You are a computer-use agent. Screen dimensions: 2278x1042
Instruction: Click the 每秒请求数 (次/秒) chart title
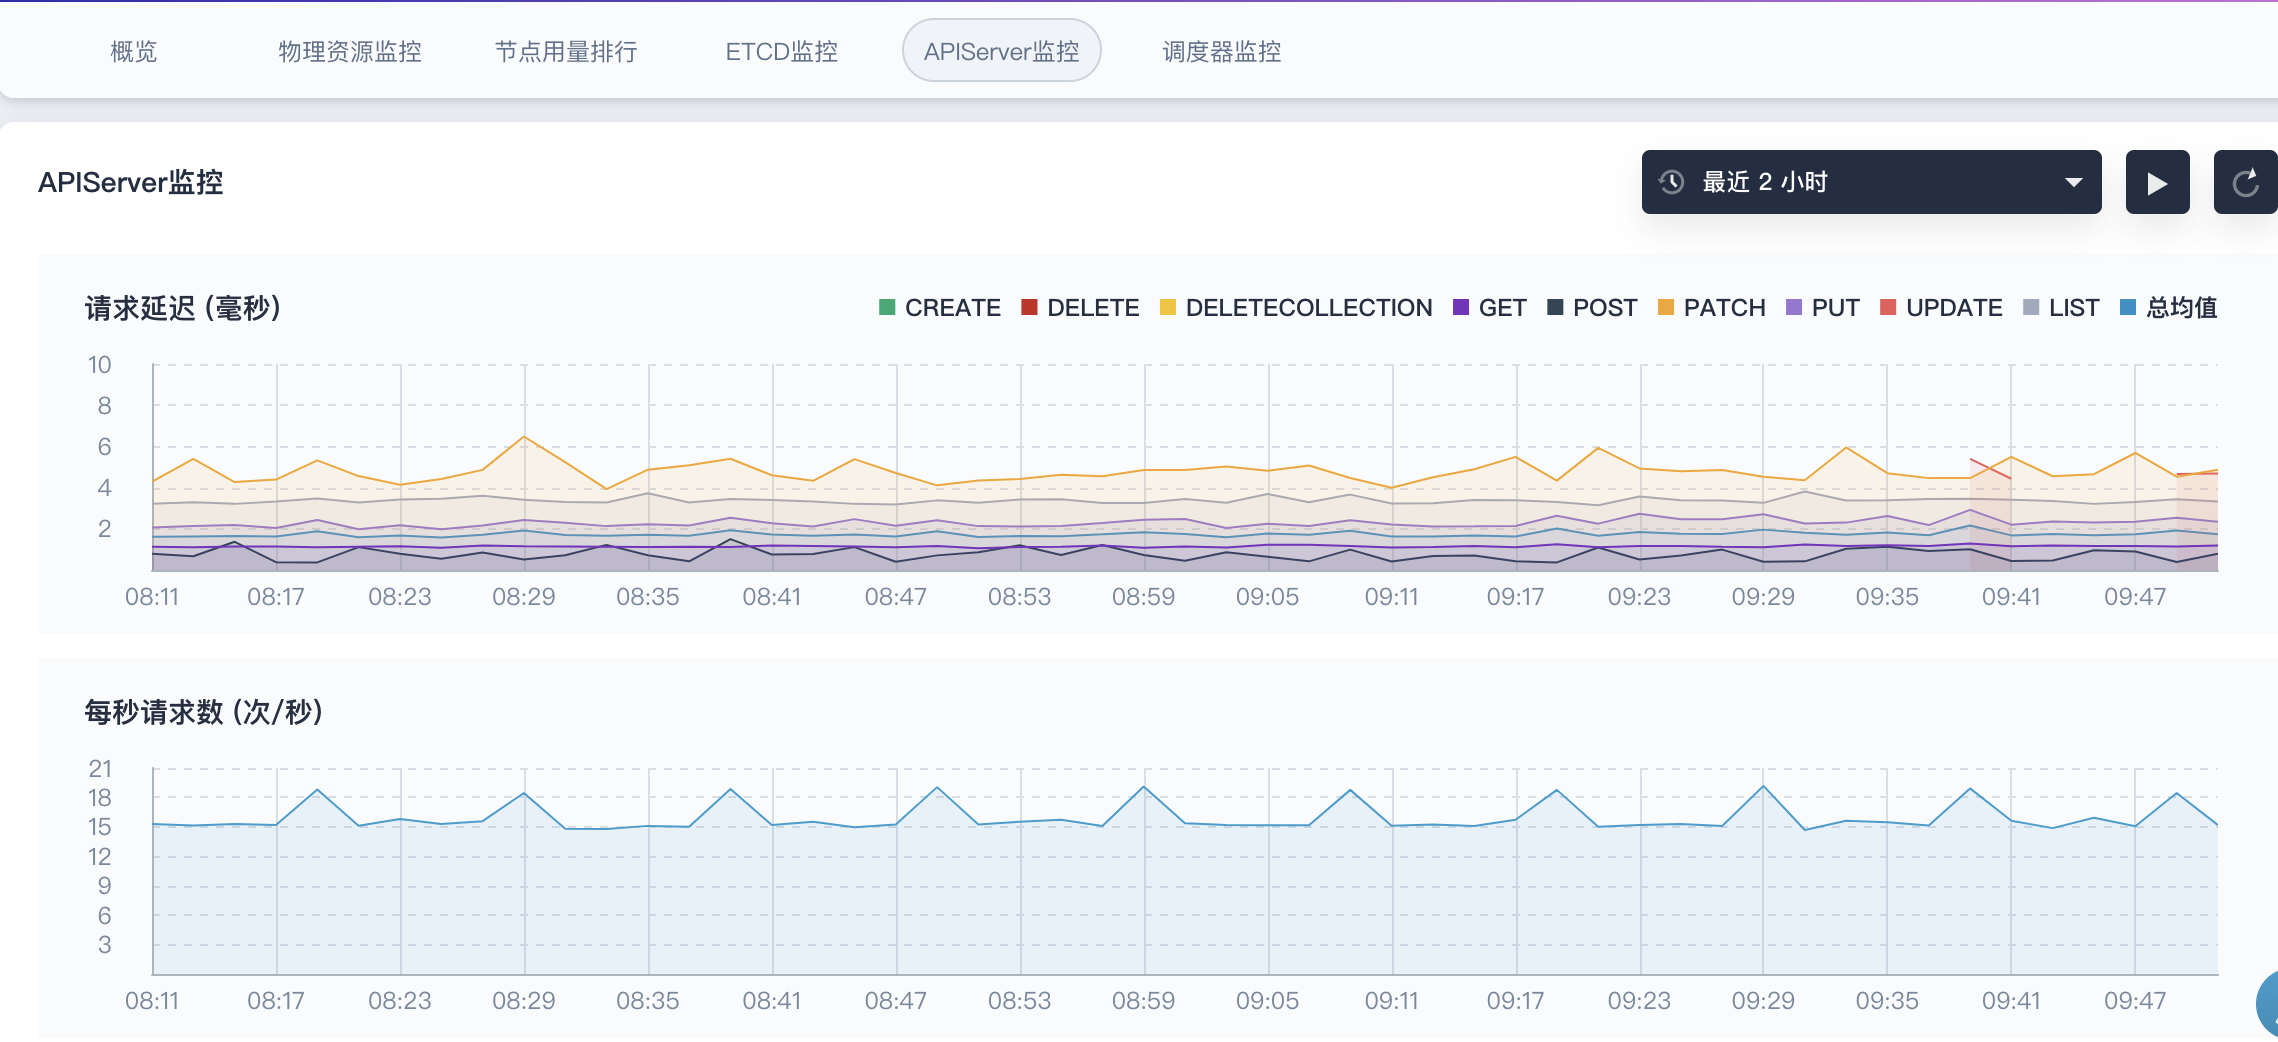coord(204,712)
